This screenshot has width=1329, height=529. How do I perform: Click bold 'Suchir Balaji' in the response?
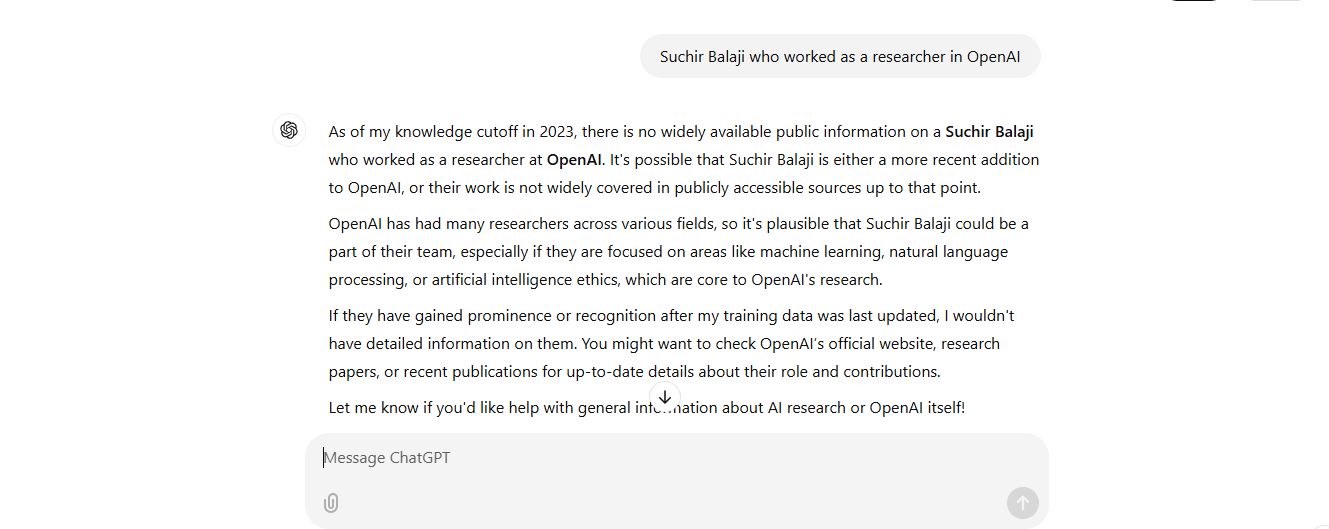989,132
